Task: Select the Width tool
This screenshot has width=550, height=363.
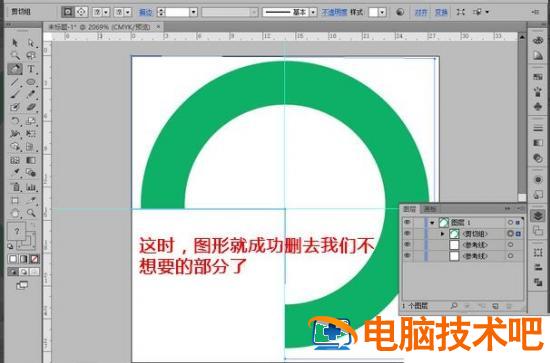Action: click(15, 134)
